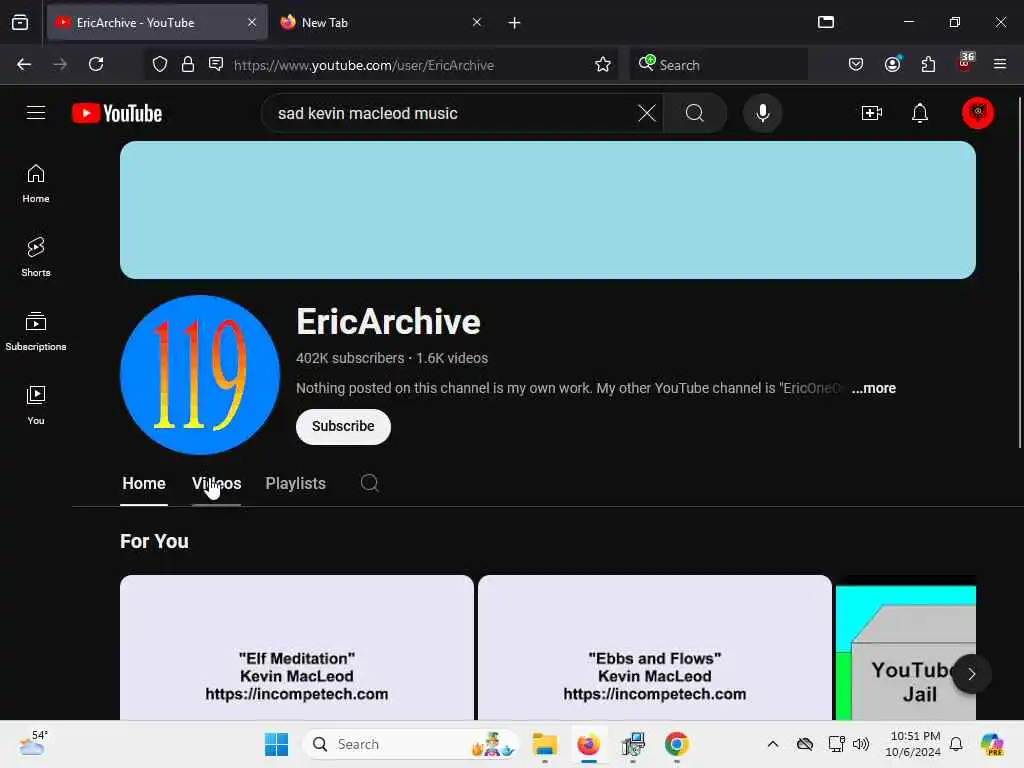Viewport: 1024px width, 768px height.
Task: Click the light blue channel banner
Action: coord(547,210)
